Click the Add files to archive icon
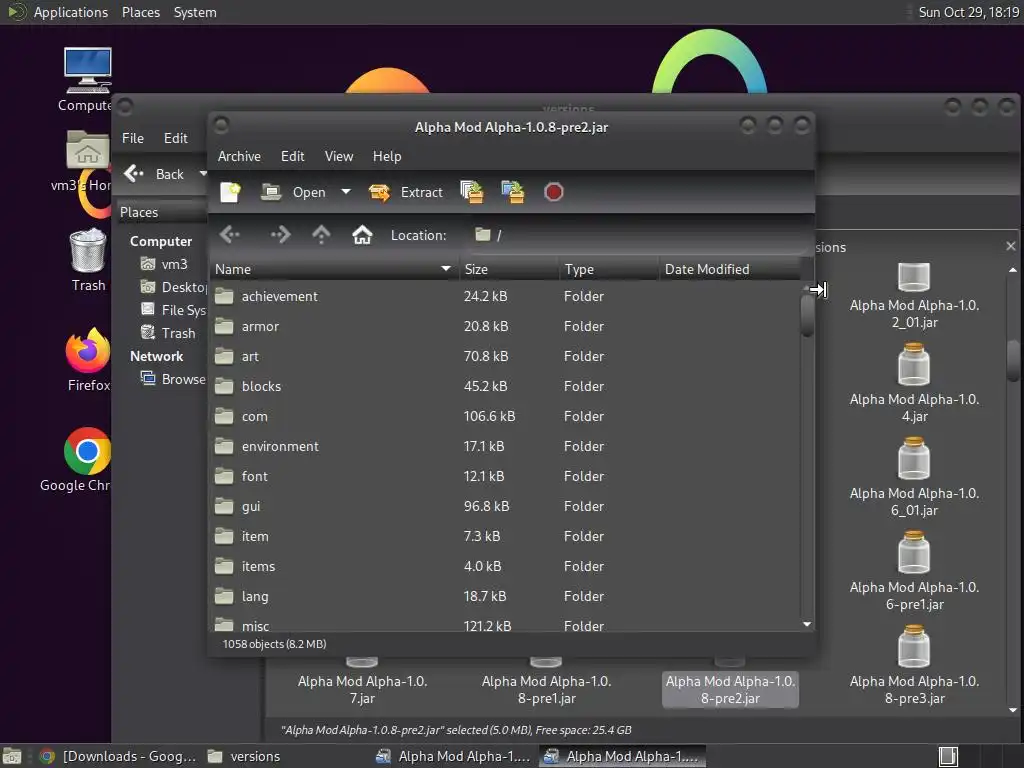The image size is (1024, 768). click(x=472, y=192)
